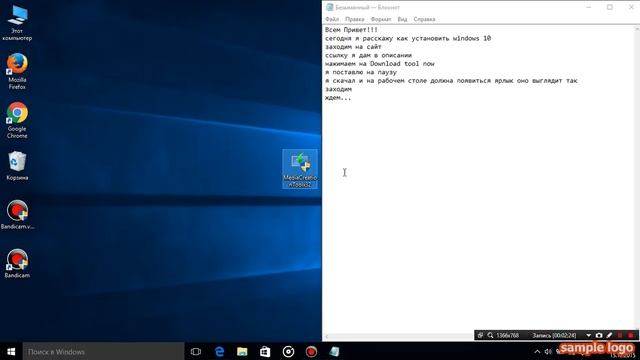The width and height of the screenshot is (640, 360).
Task: Open the disc media app taskbar icon
Action: point(288,351)
